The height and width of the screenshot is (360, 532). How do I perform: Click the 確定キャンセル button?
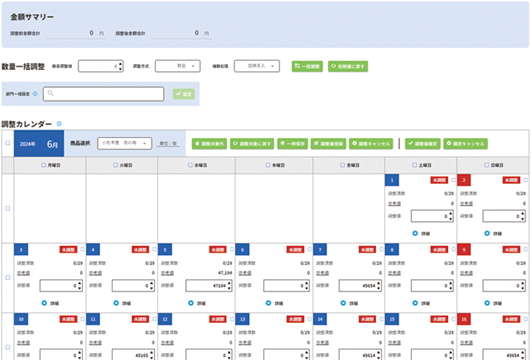466,144
